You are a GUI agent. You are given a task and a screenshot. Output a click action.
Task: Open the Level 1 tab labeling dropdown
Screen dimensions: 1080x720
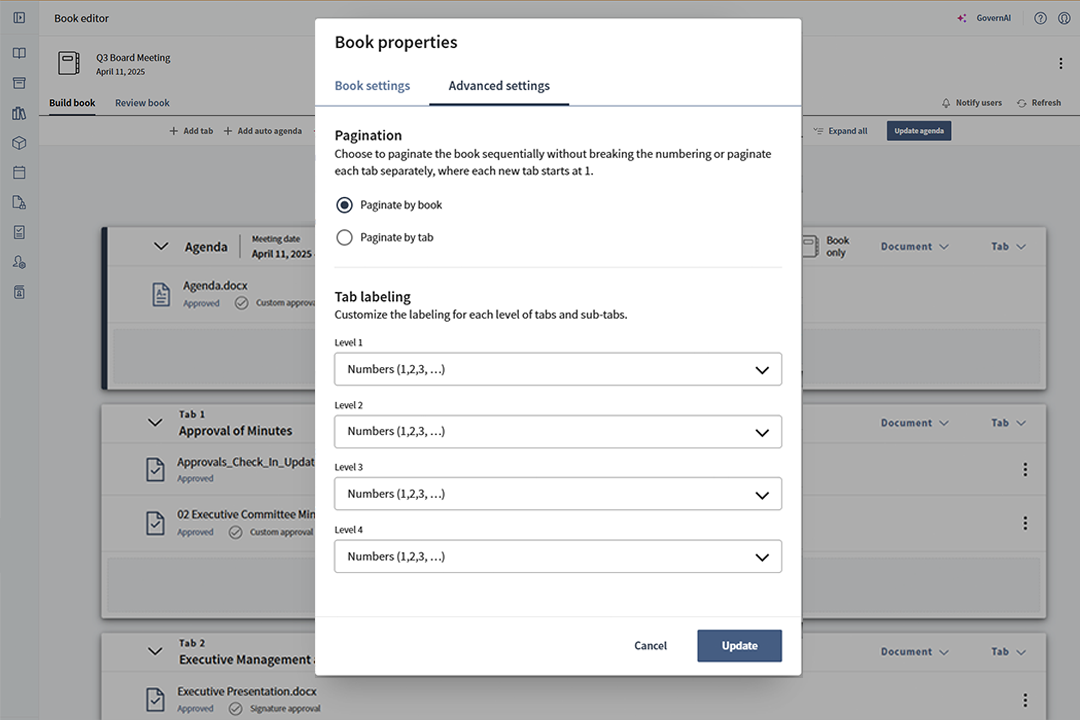pyautogui.click(x=558, y=369)
